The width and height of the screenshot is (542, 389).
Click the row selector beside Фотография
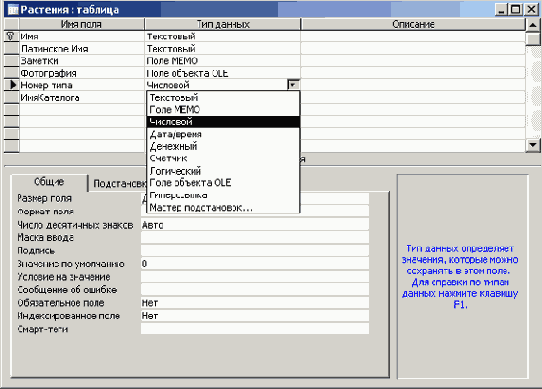click(x=11, y=73)
